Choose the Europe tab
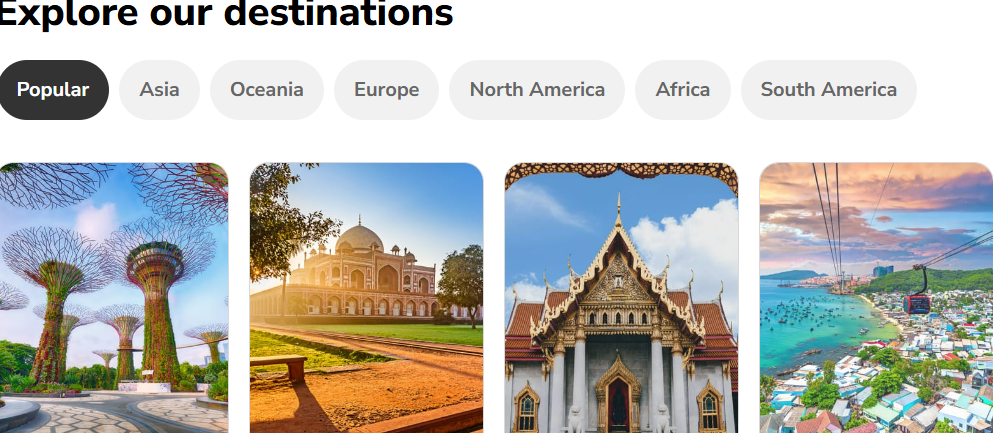 (386, 90)
